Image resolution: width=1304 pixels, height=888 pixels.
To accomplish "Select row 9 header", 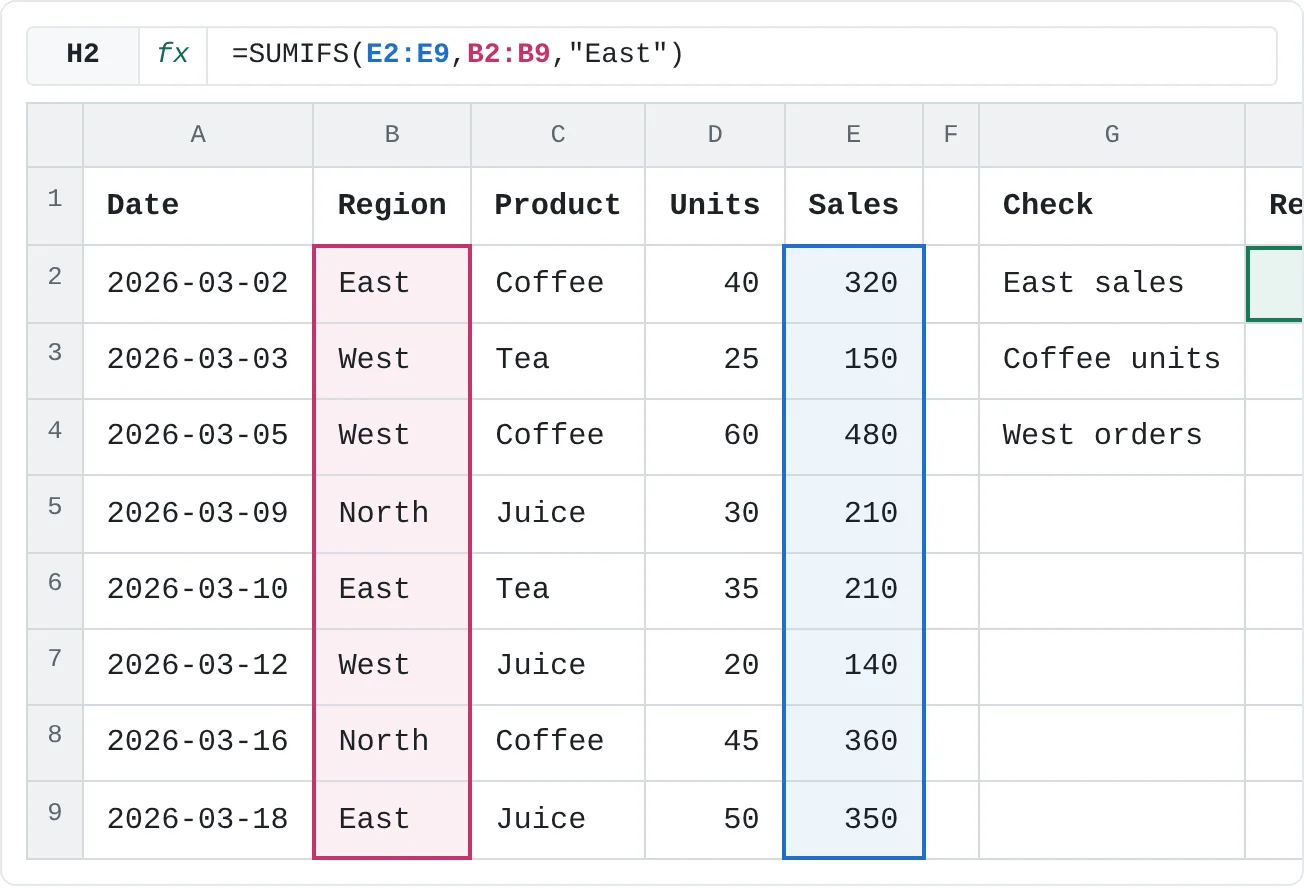I will (x=55, y=819).
